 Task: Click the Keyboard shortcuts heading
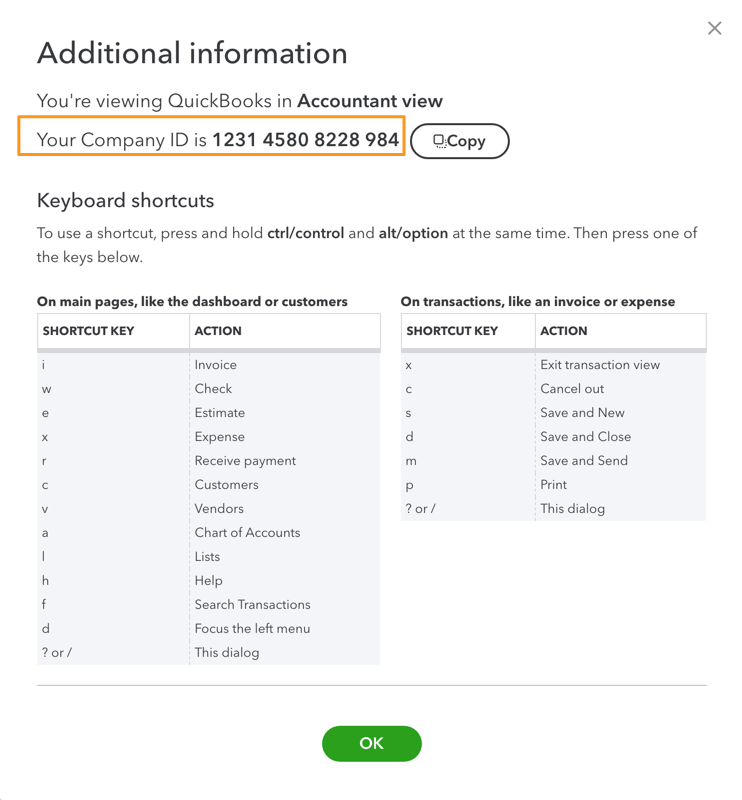(x=126, y=200)
